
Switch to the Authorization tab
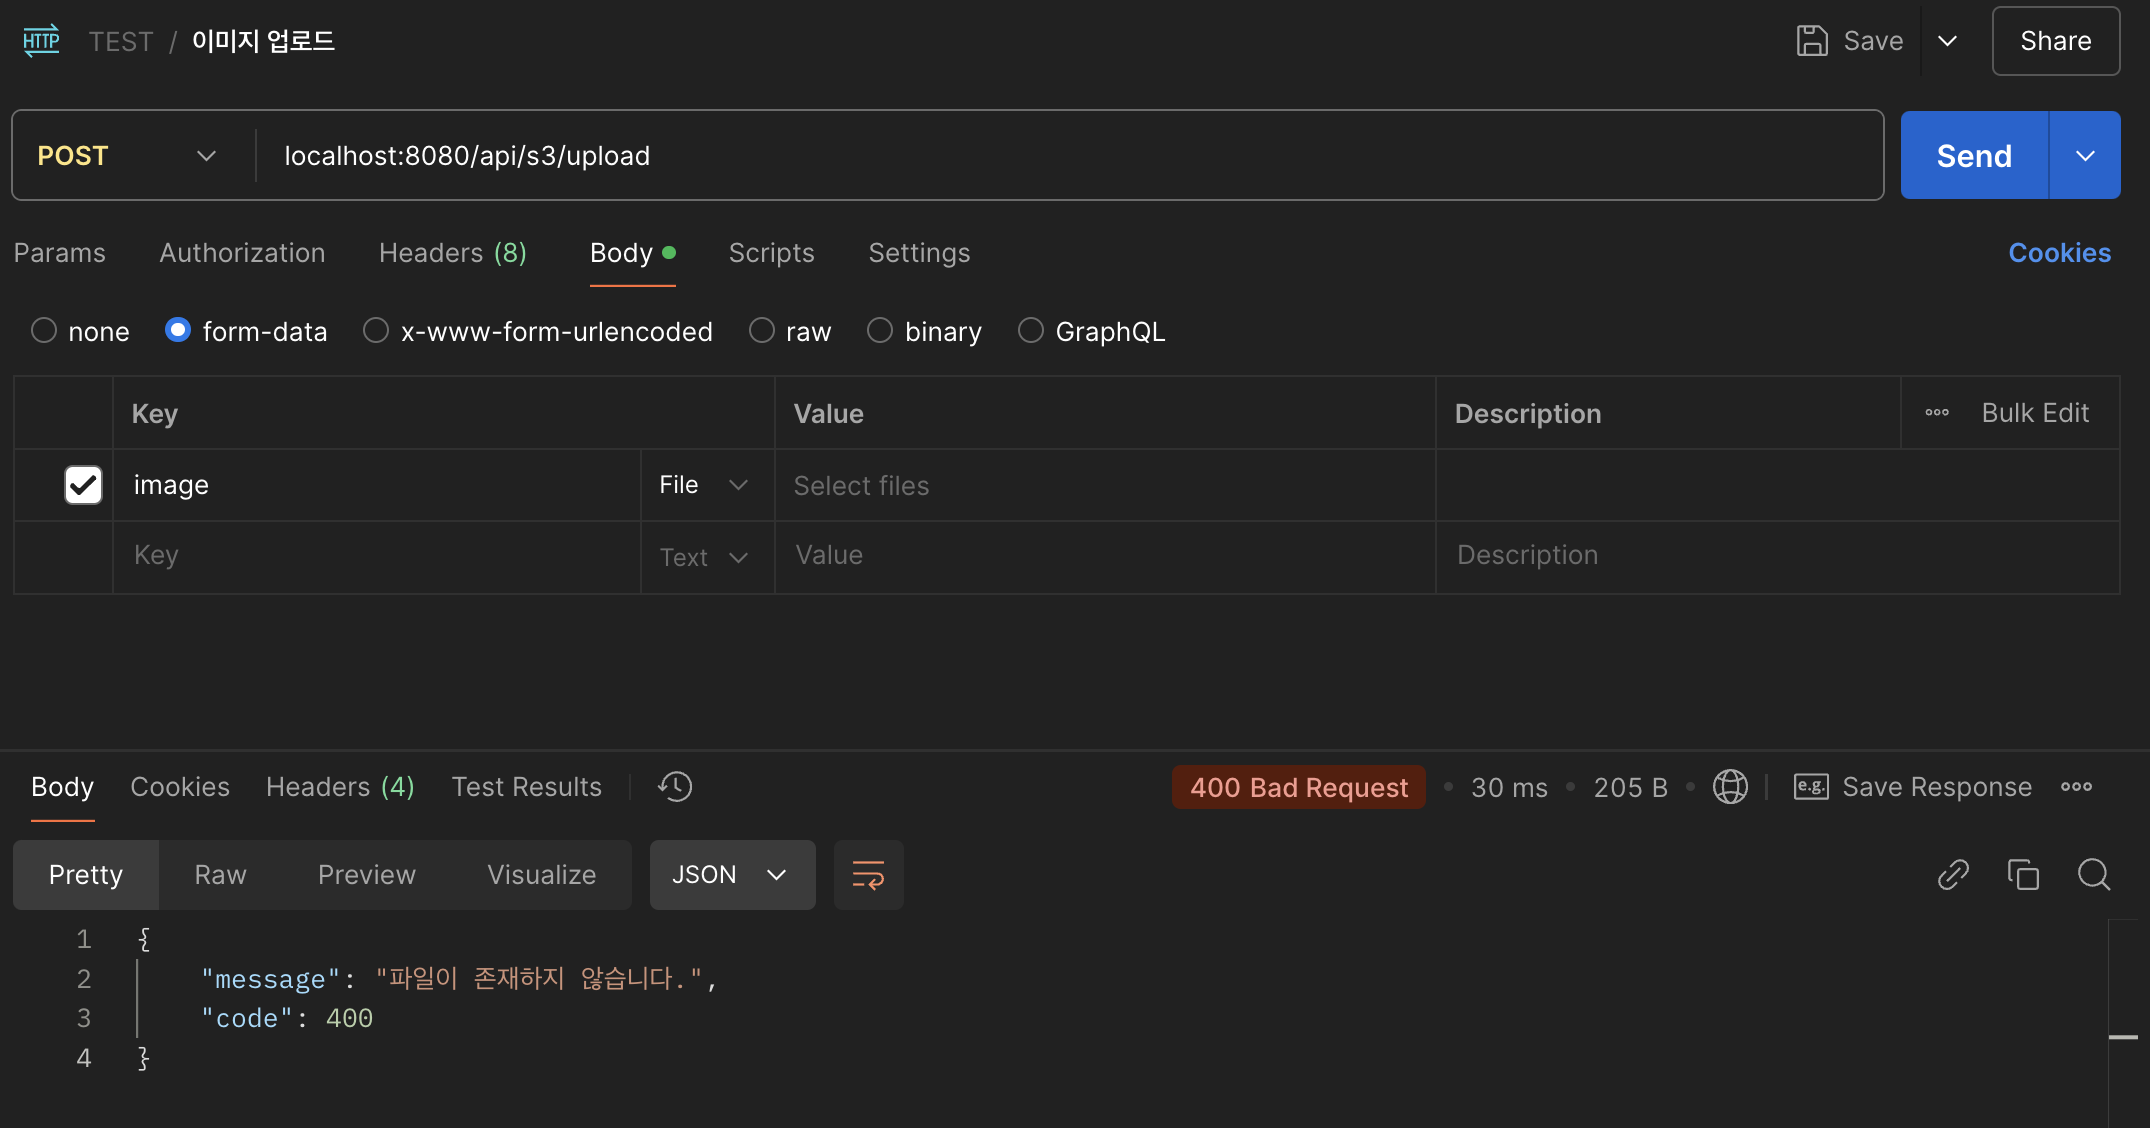tap(242, 253)
